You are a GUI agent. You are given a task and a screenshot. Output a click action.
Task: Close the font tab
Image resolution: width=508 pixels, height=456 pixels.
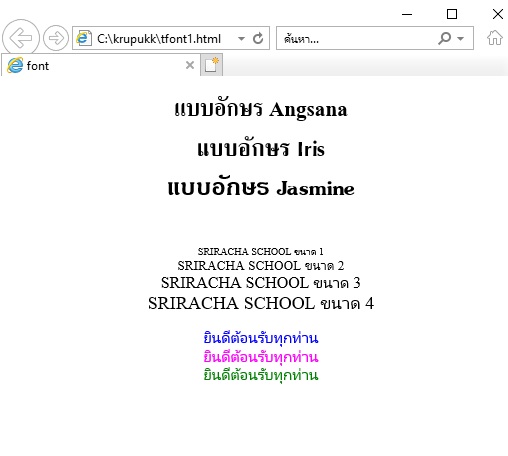point(190,65)
